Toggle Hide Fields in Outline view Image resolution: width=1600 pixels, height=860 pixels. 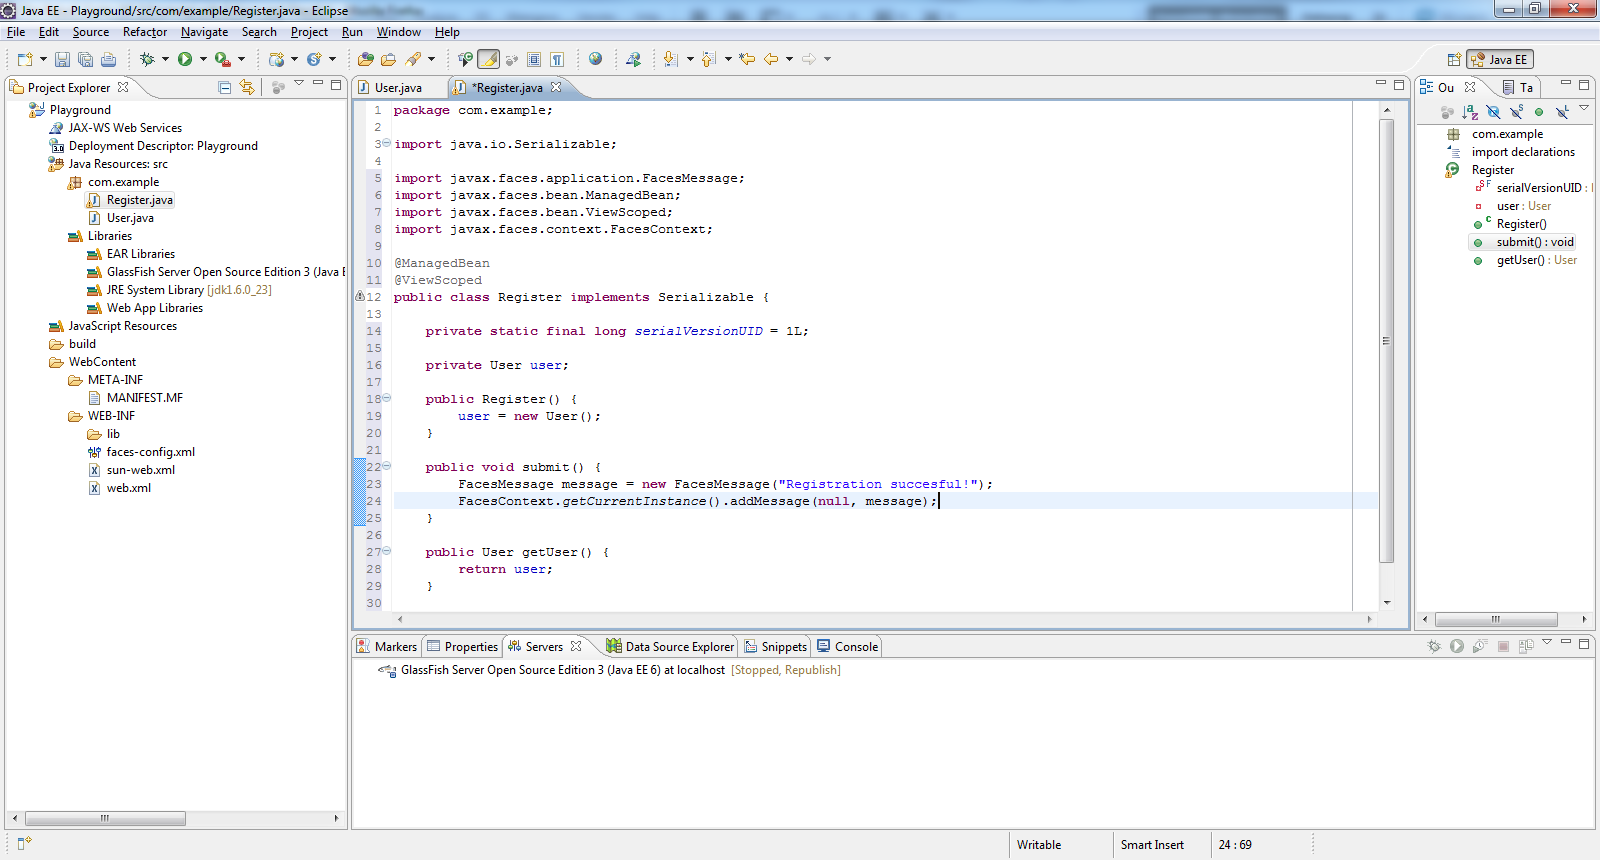[1494, 112]
